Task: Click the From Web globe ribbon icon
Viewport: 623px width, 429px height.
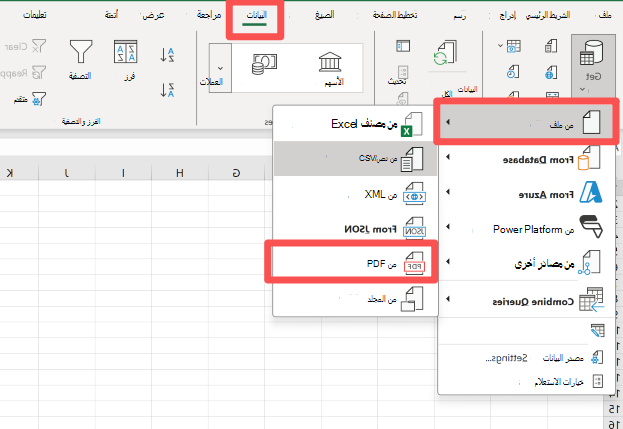Action: pyautogui.click(x=551, y=73)
